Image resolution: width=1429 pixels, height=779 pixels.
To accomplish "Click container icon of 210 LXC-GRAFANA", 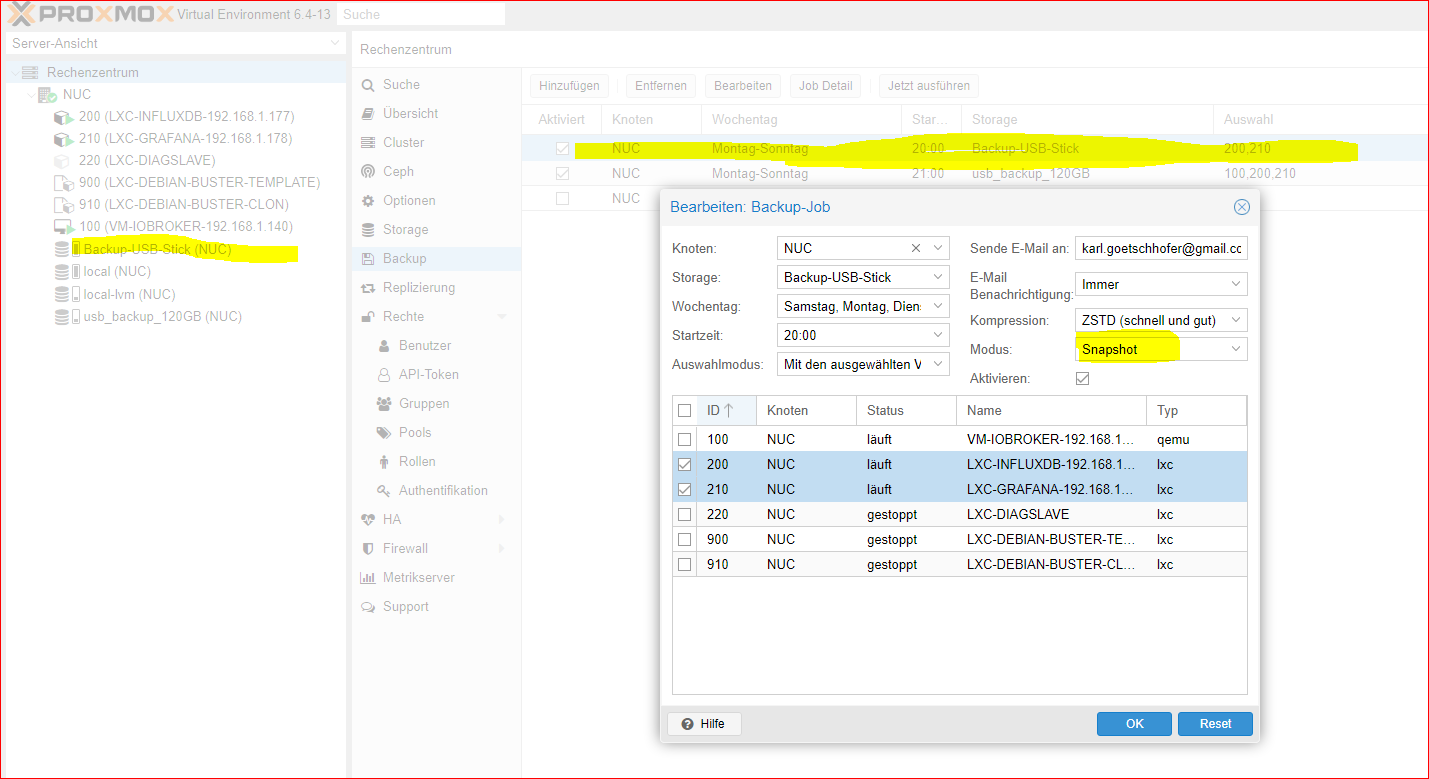I will pos(62,138).
